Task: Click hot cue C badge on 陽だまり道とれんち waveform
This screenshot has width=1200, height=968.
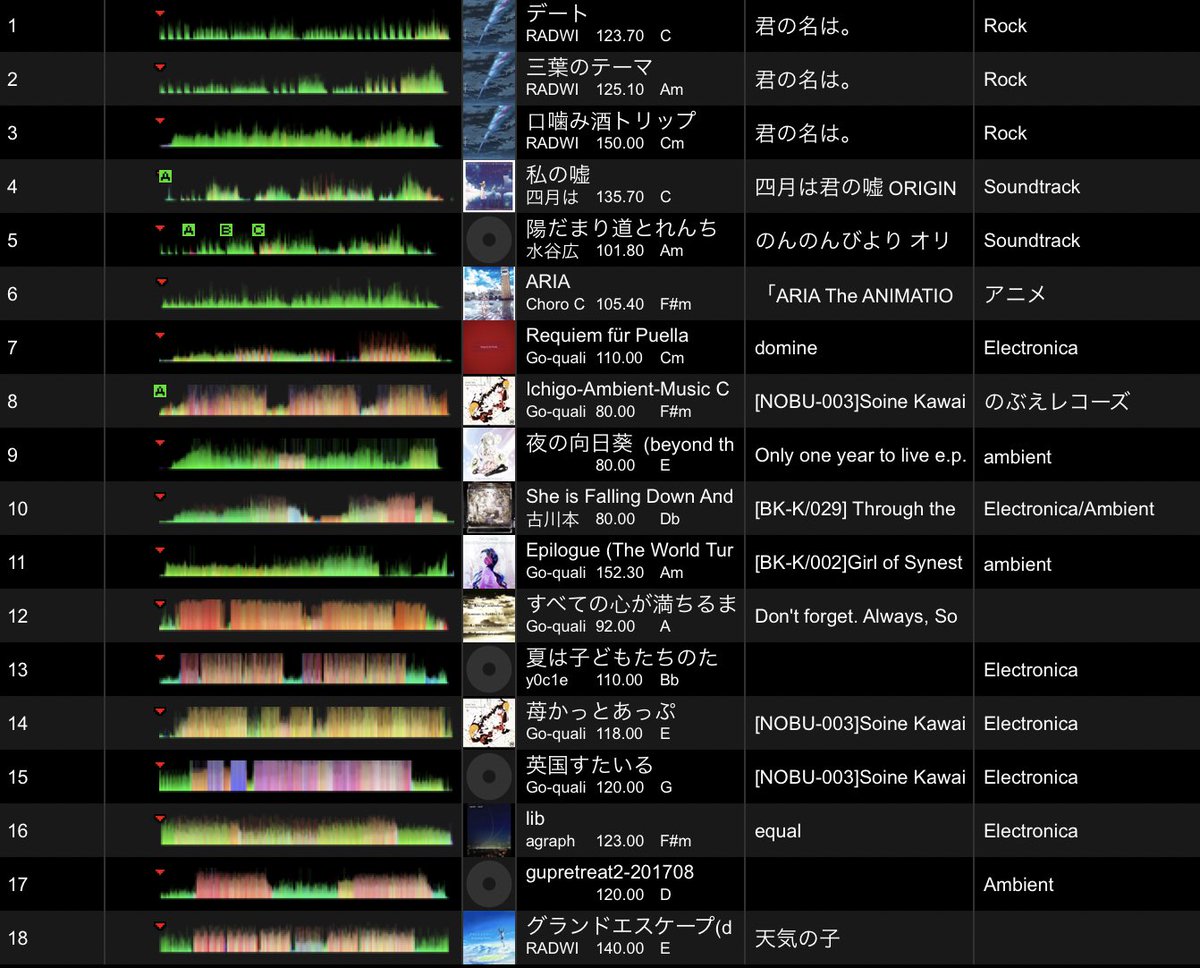Action: point(257,229)
